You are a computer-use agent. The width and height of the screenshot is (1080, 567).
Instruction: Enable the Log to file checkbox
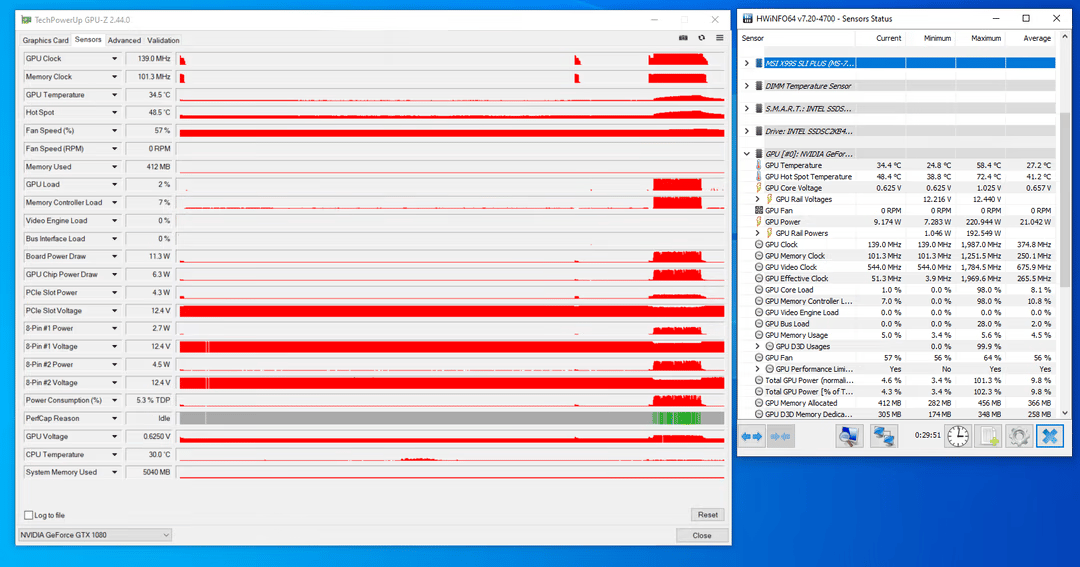tap(28, 515)
